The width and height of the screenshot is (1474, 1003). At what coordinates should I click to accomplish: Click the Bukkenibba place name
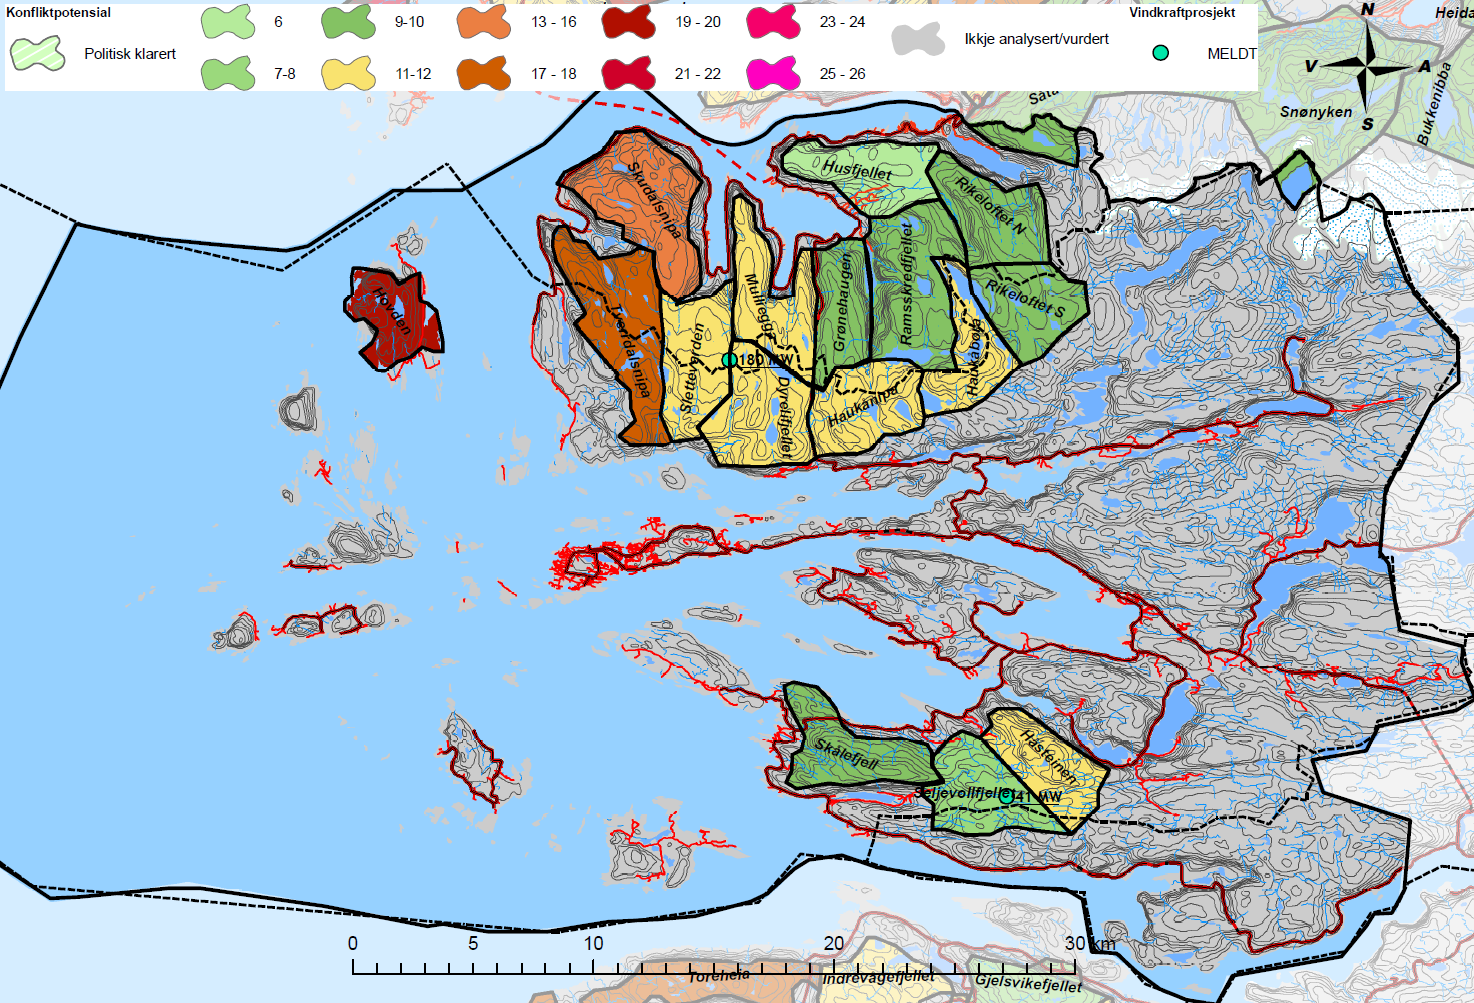pyautogui.click(x=1434, y=104)
